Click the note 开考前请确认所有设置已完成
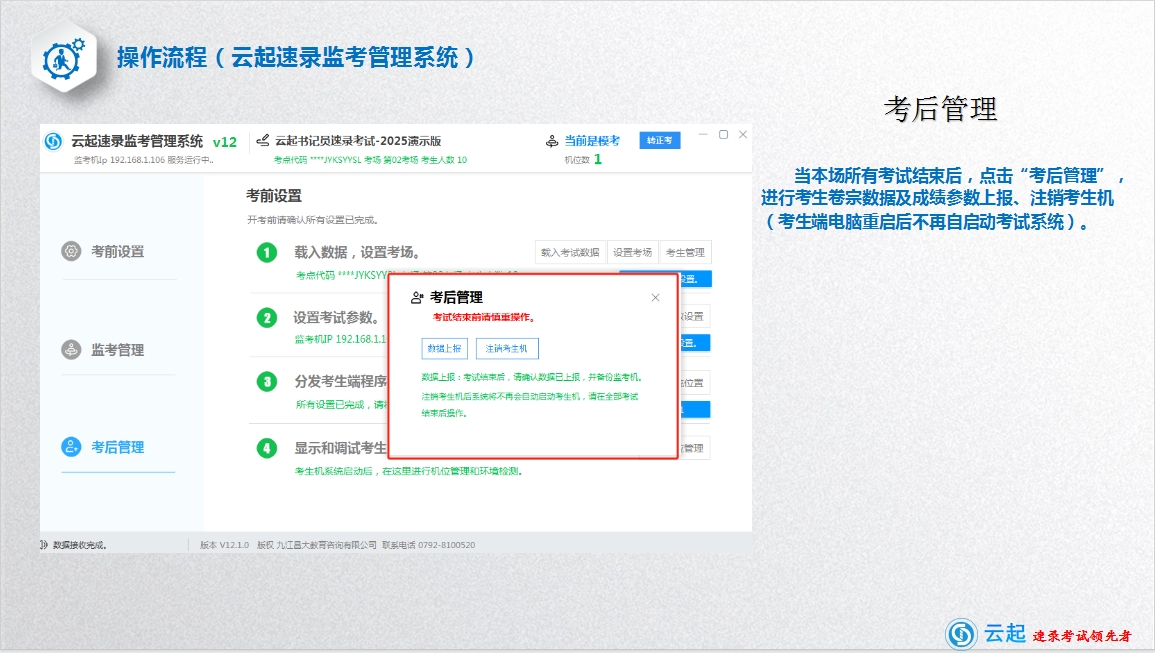The width and height of the screenshot is (1155, 653). (x=312, y=220)
